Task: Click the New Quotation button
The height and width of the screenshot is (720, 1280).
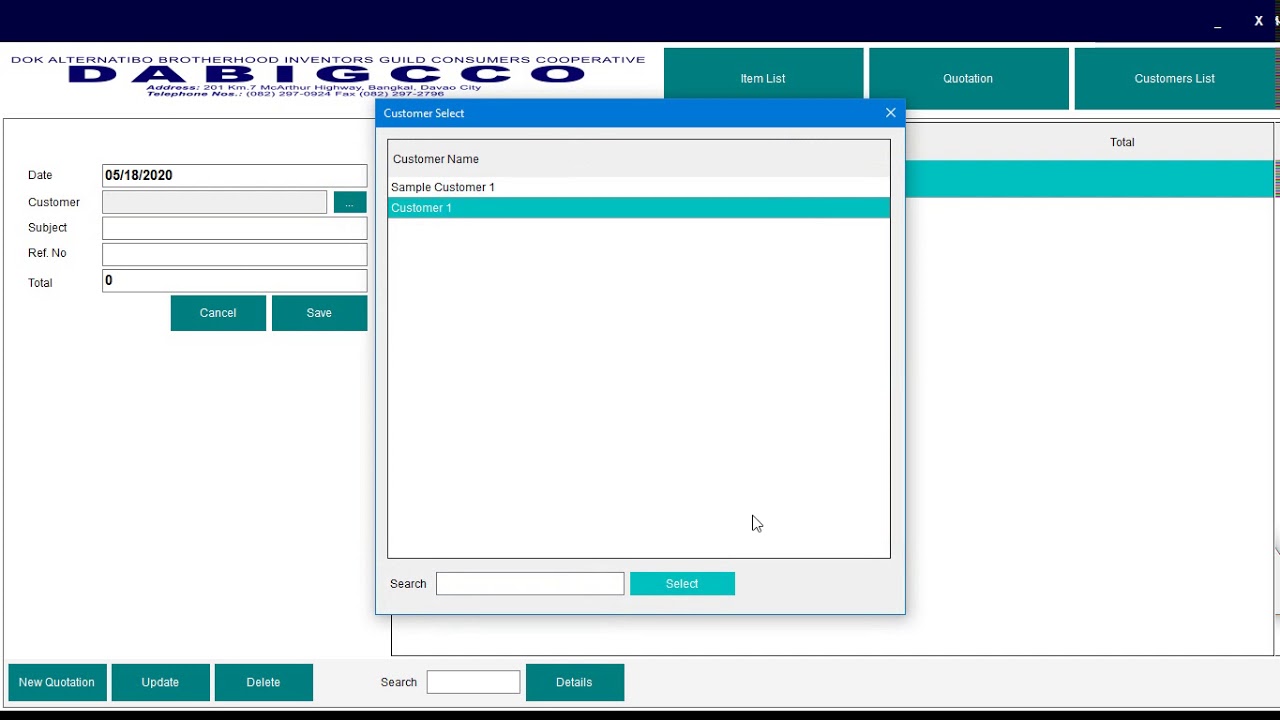Action: [x=57, y=682]
